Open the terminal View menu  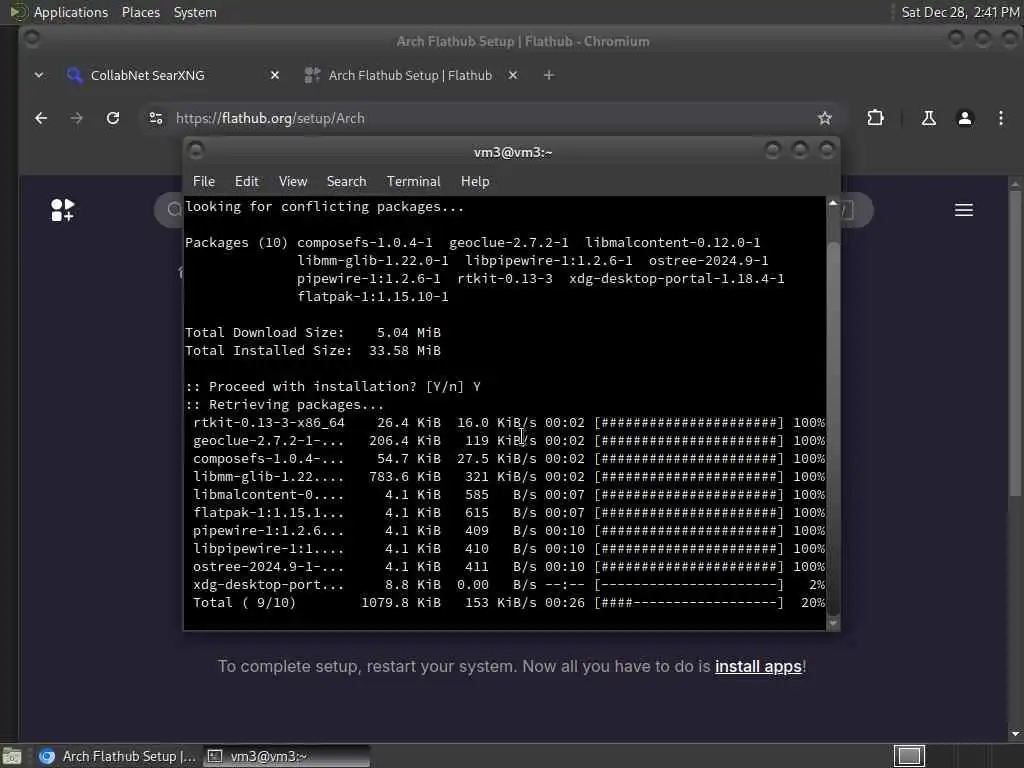tap(293, 182)
